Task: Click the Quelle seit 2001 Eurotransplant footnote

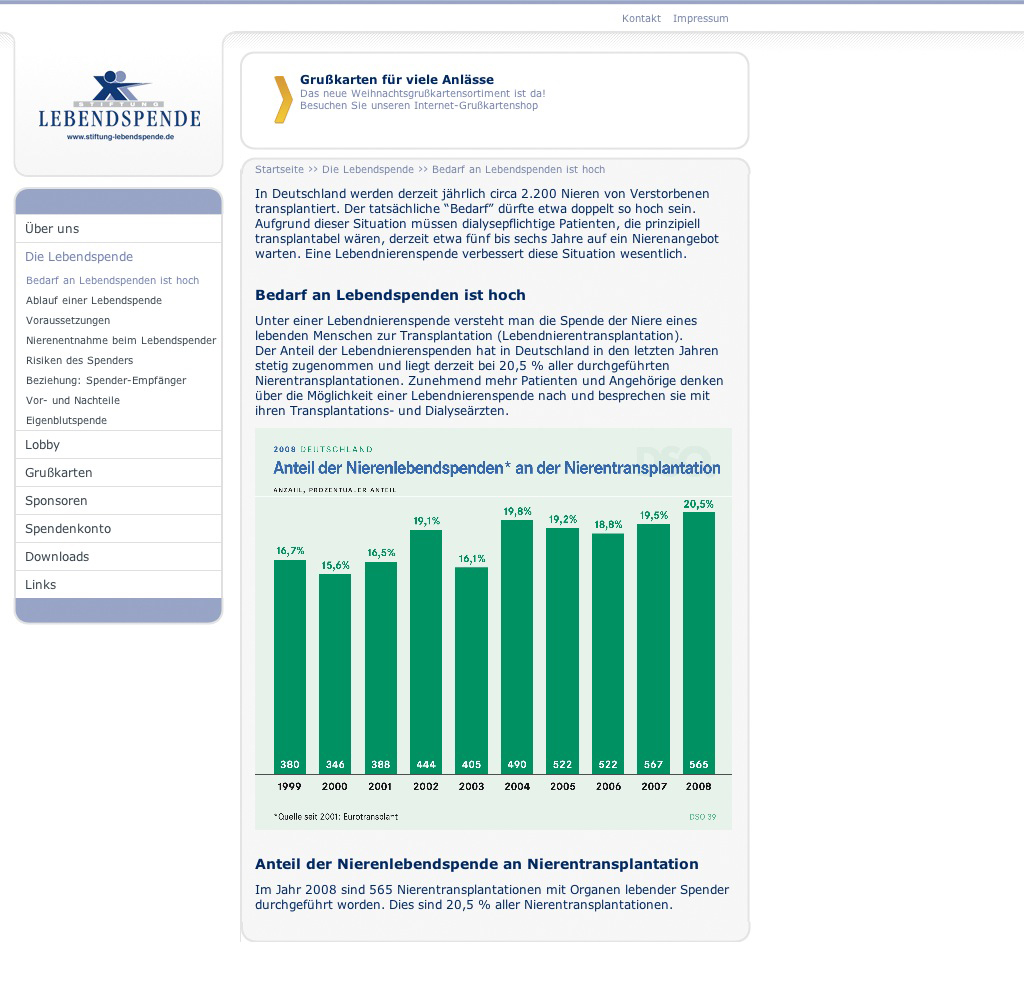Action: pyautogui.click(x=336, y=816)
